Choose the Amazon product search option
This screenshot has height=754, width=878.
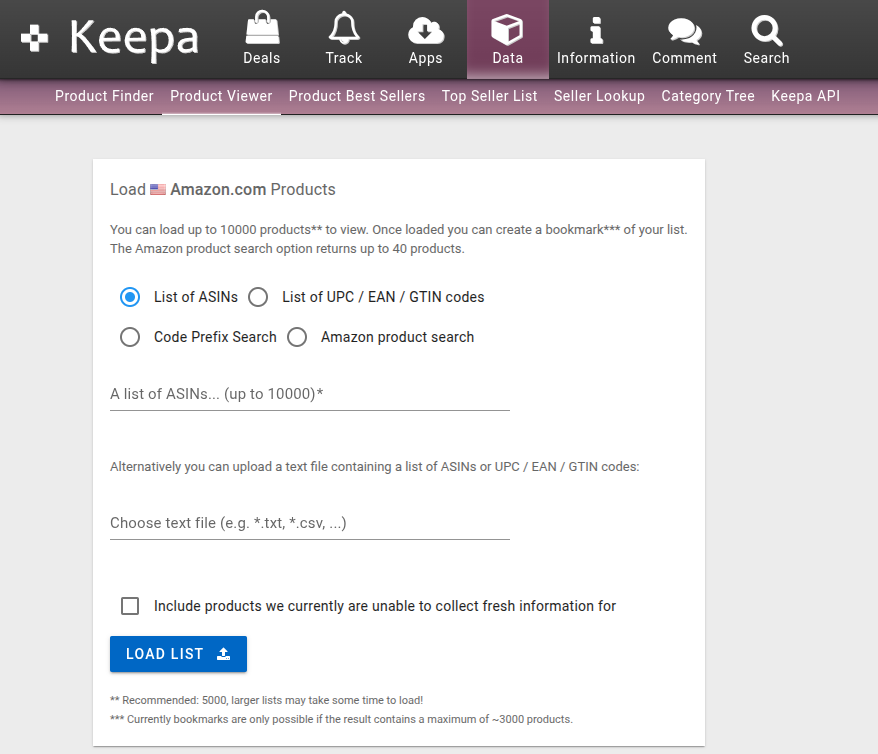click(x=297, y=337)
